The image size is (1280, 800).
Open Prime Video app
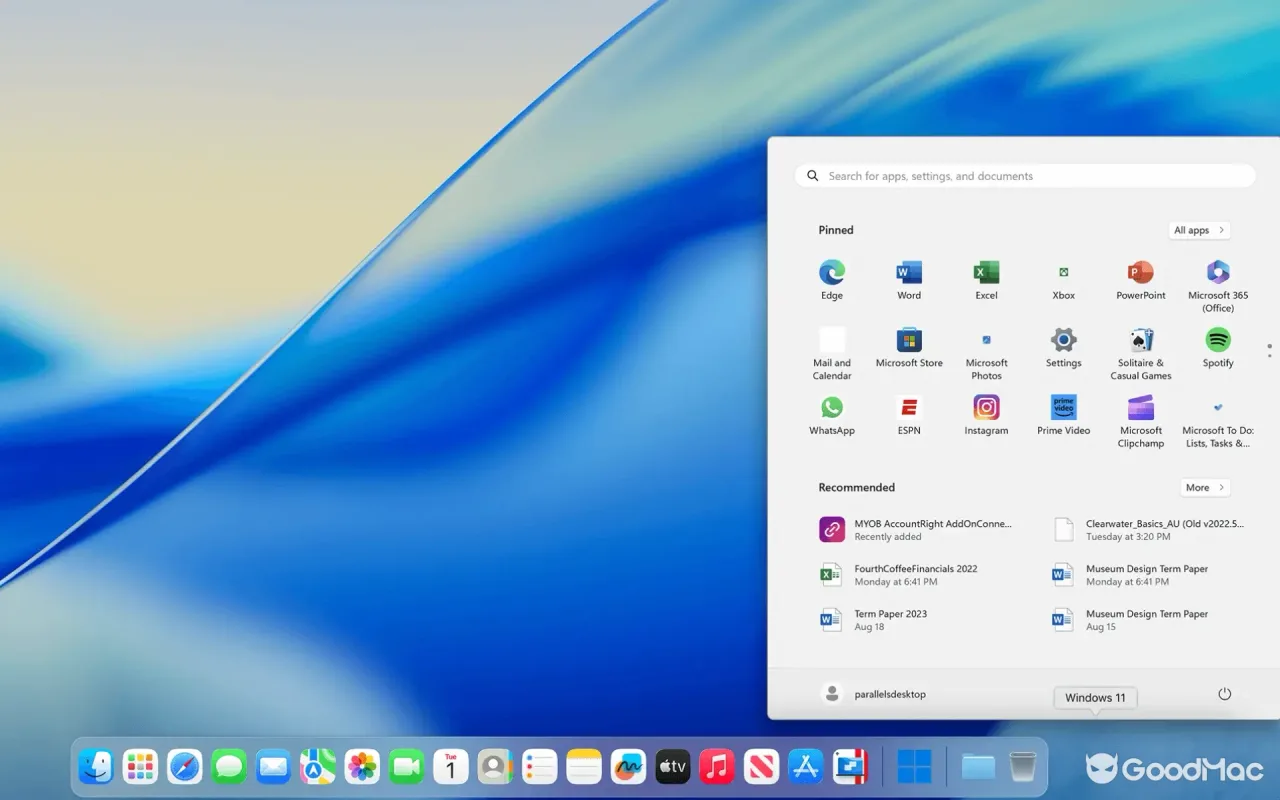pyautogui.click(x=1064, y=415)
